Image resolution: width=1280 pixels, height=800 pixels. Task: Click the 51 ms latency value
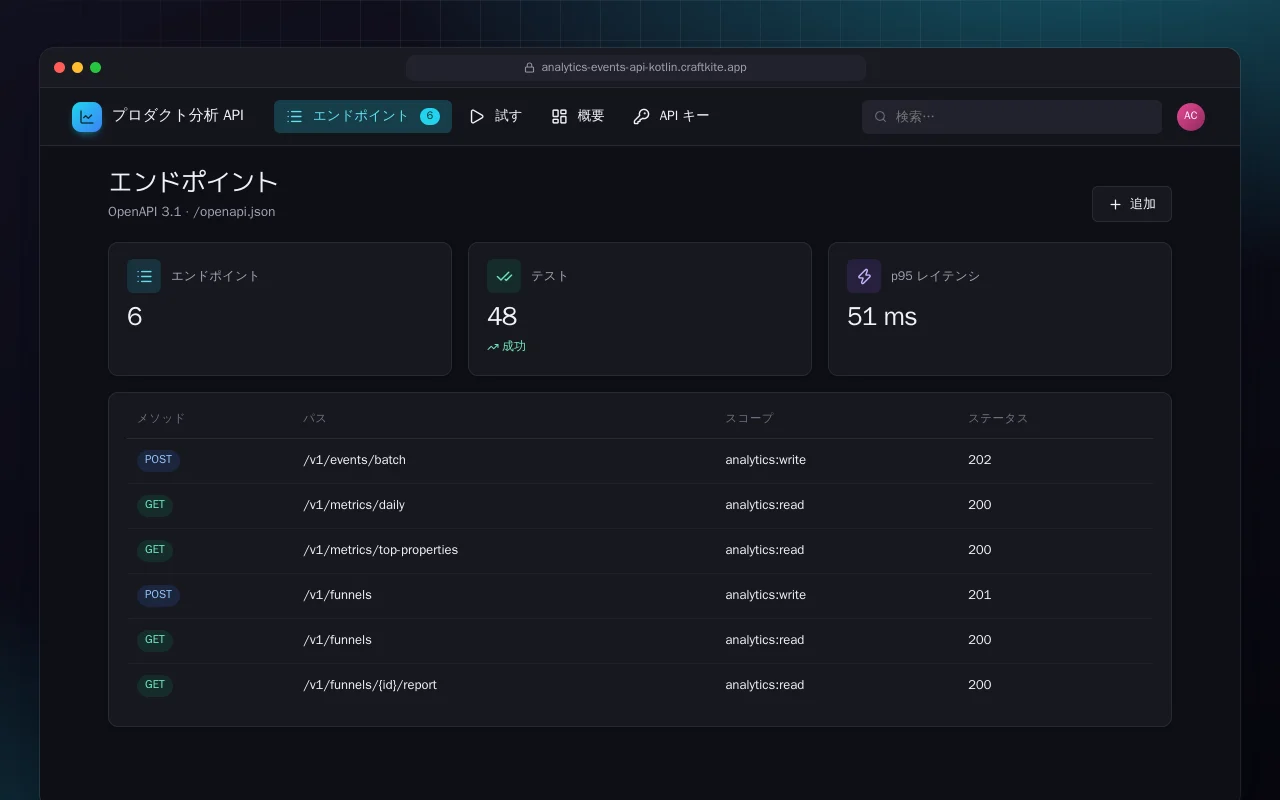click(x=882, y=316)
